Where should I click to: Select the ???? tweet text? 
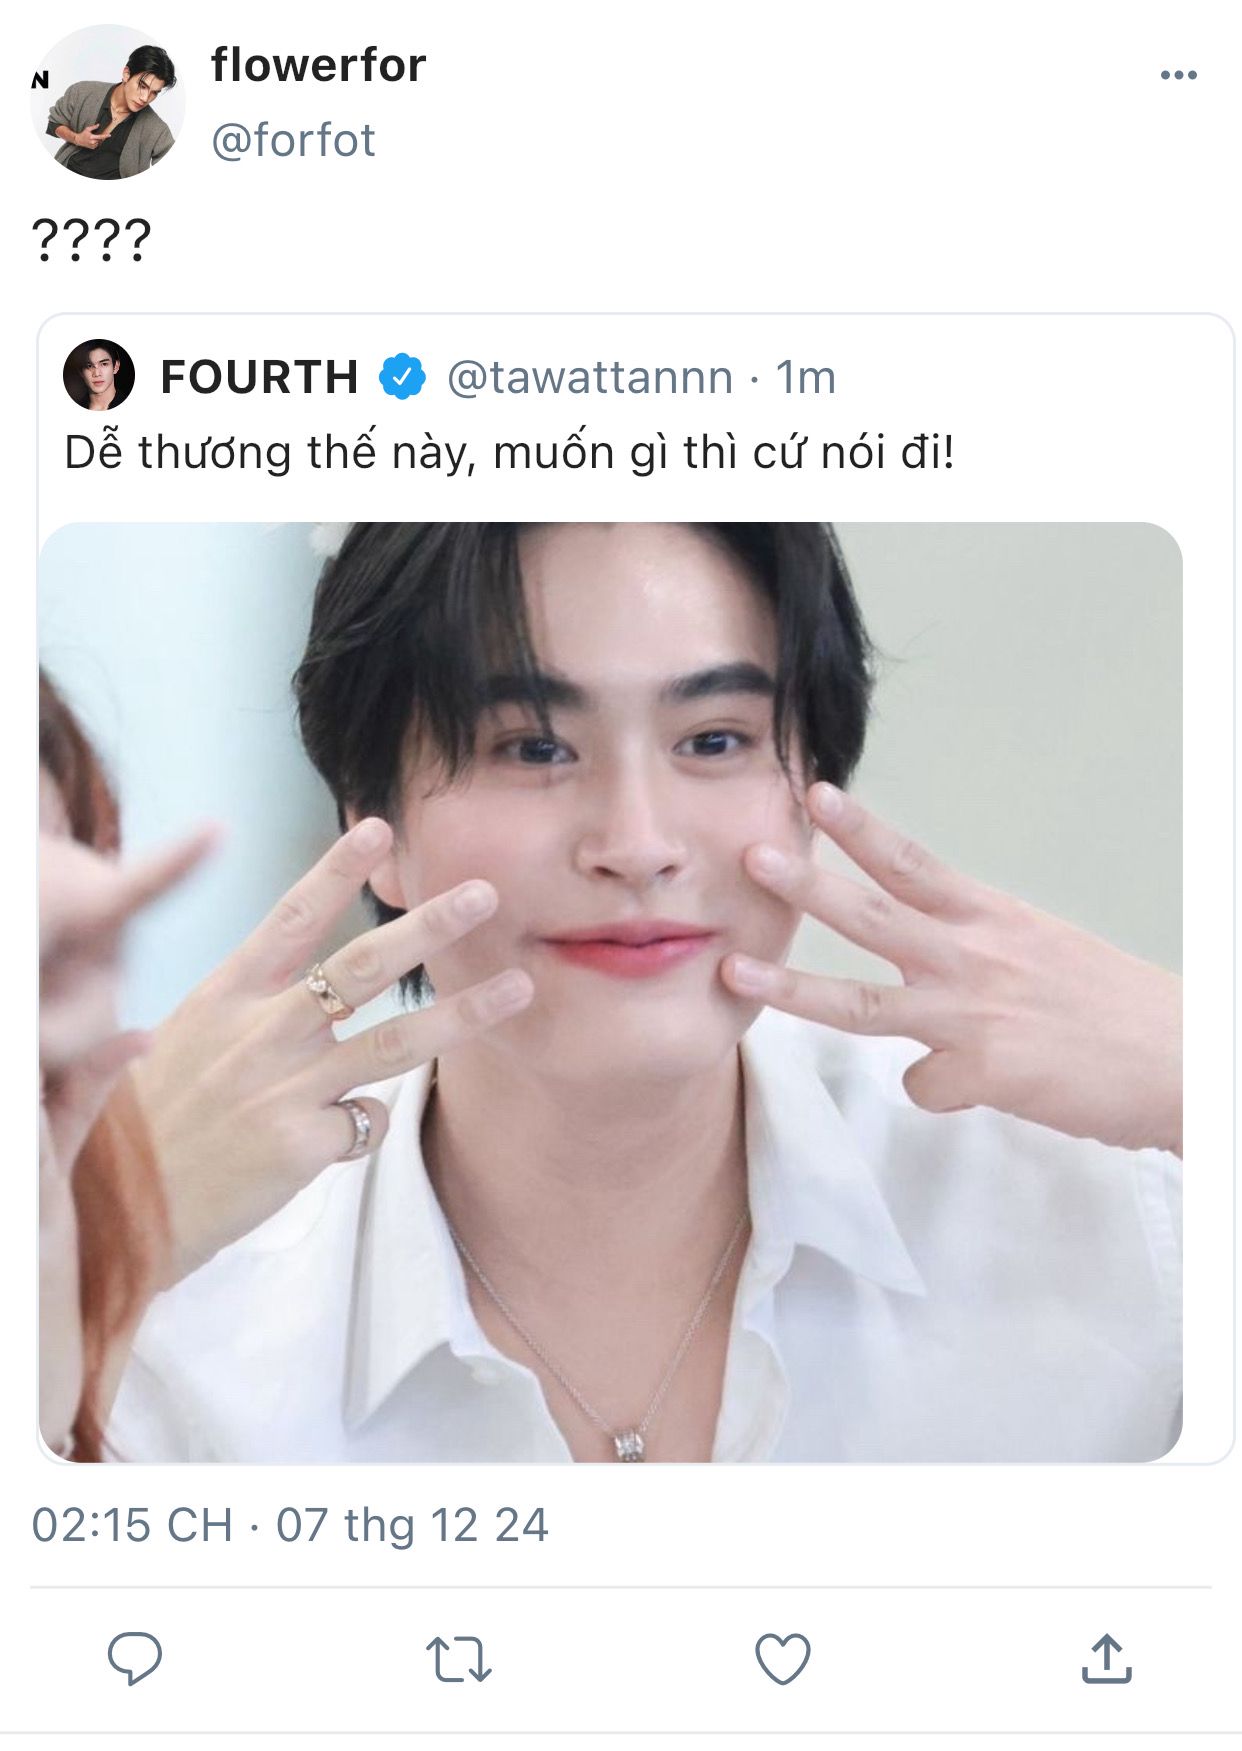(91, 240)
